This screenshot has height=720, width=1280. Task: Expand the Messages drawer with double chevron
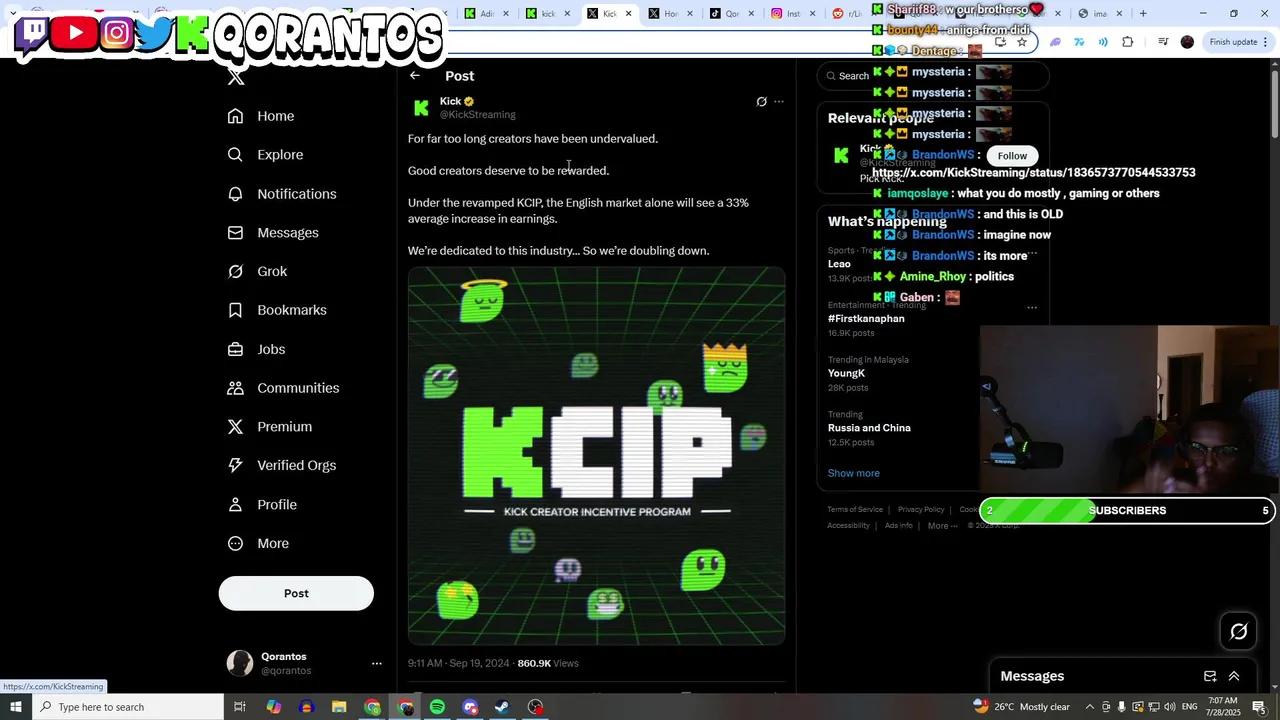click(1234, 676)
